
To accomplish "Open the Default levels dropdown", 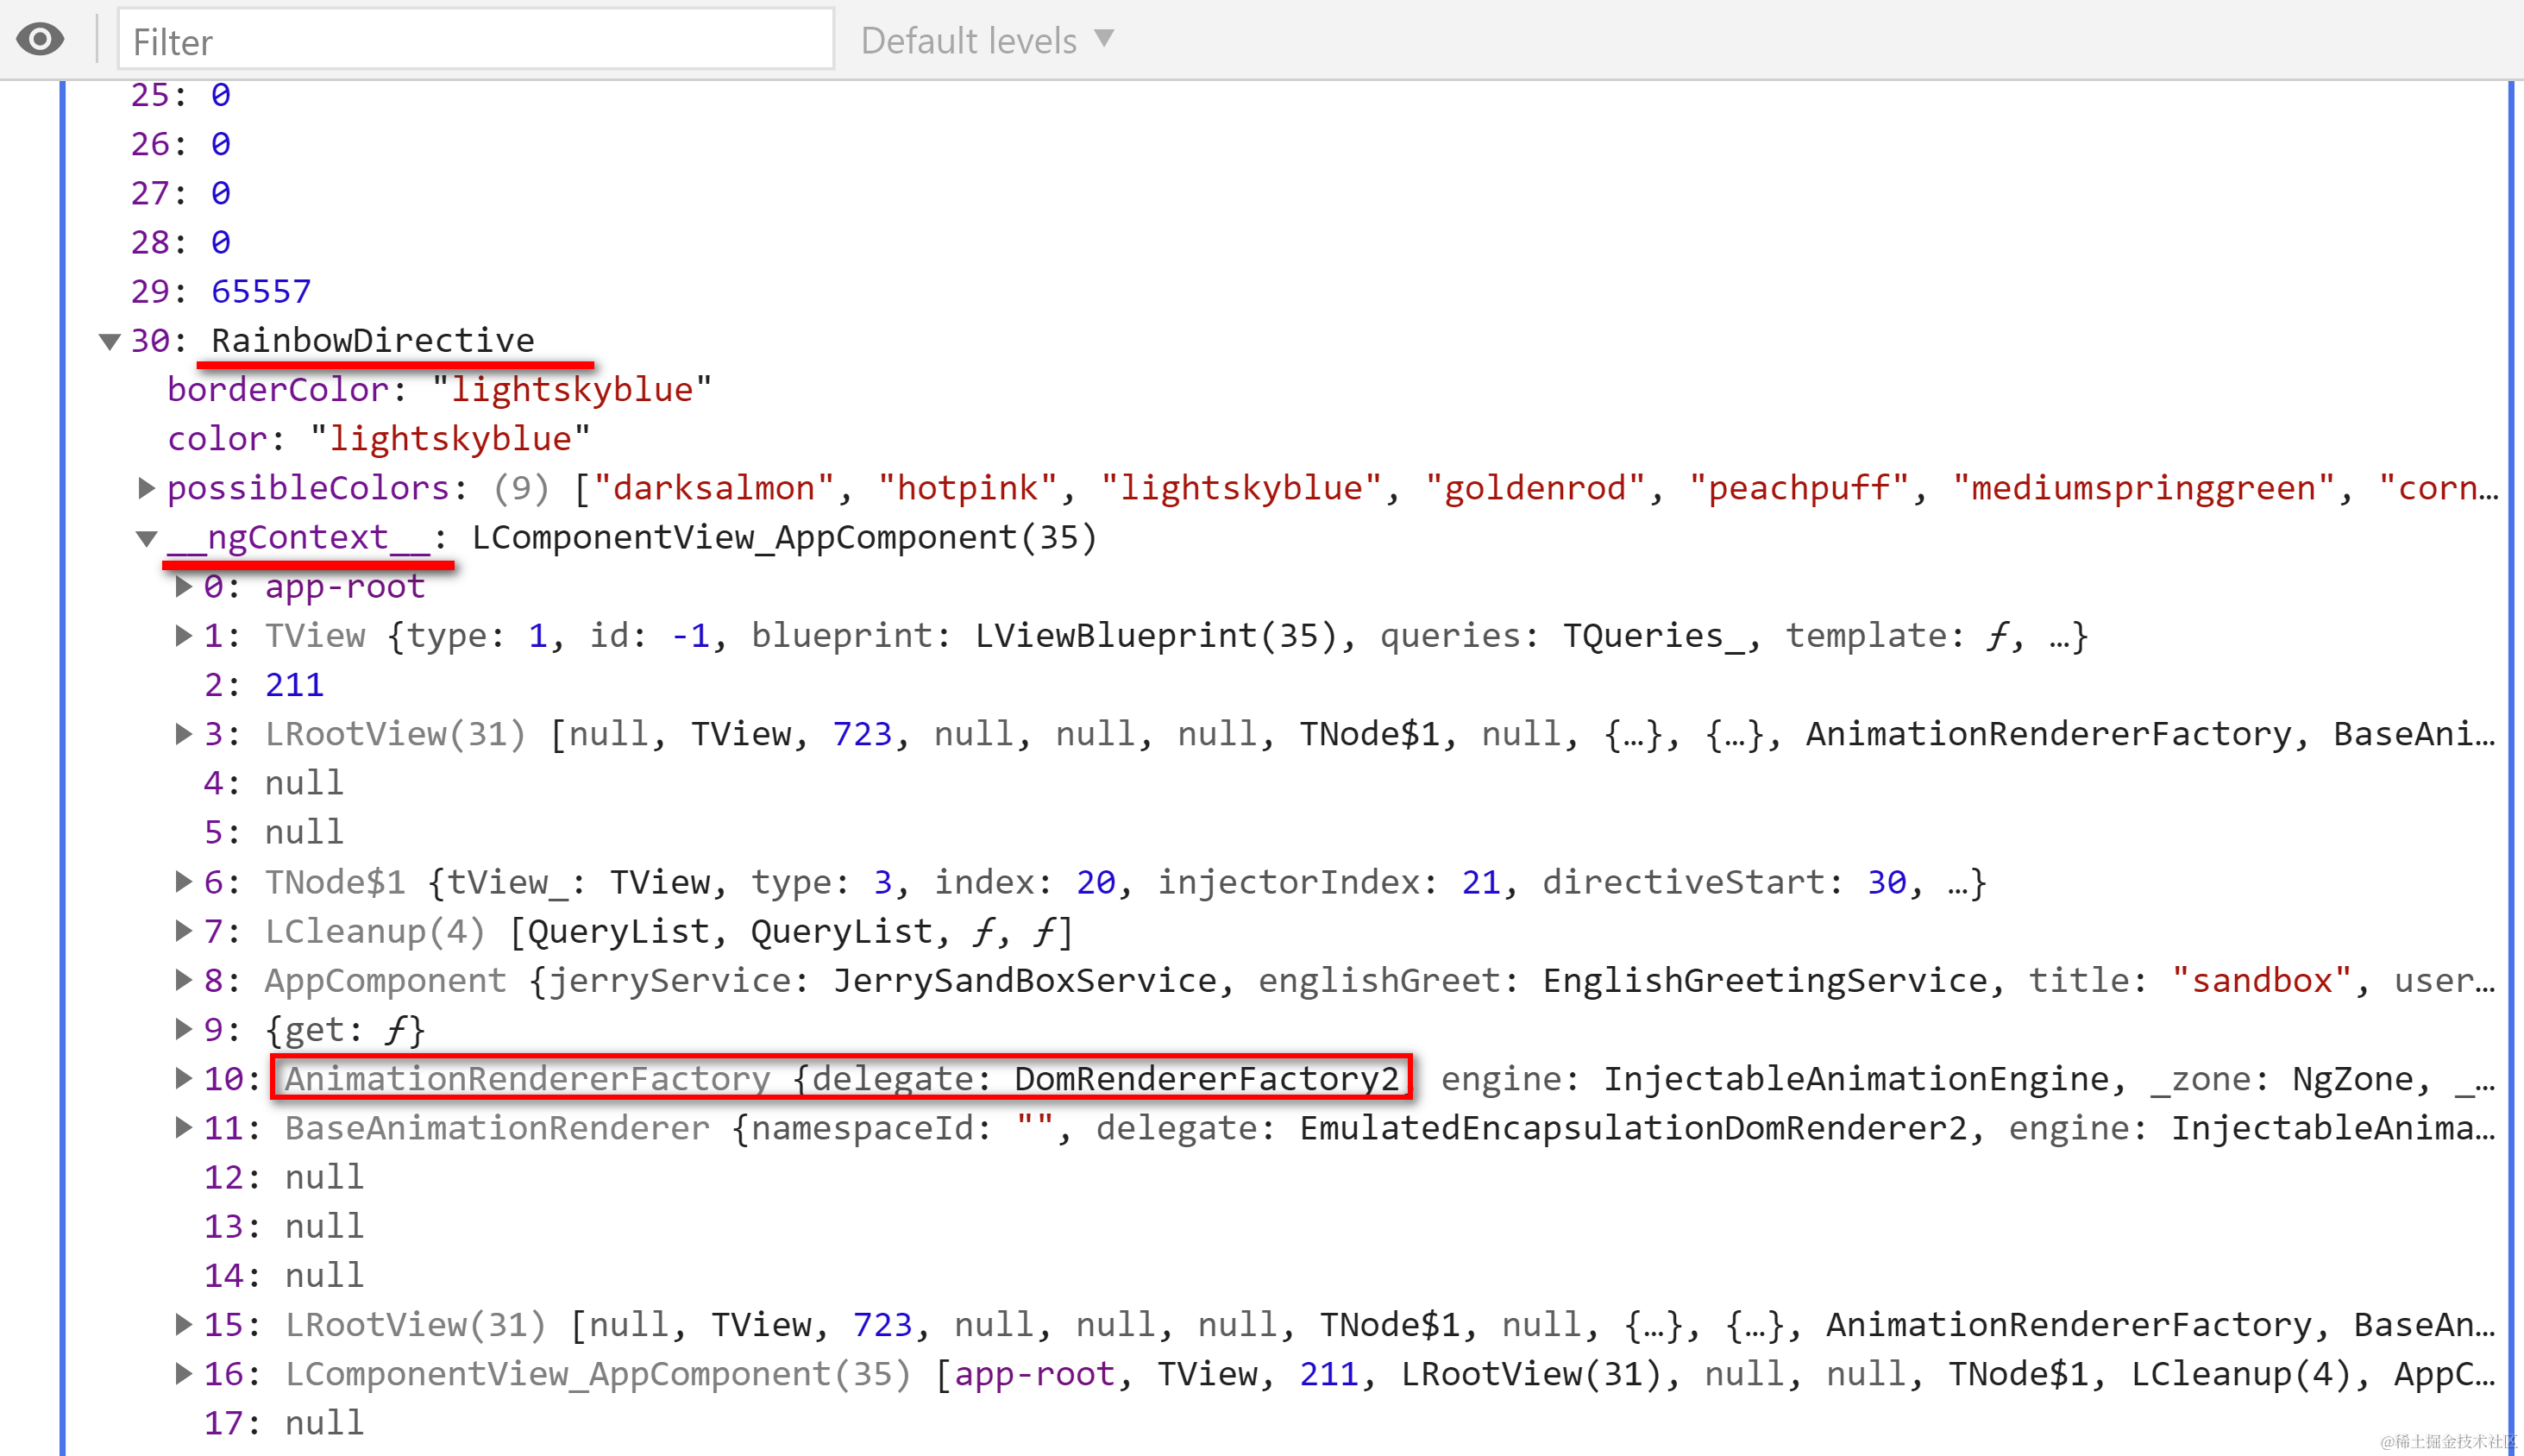I will (x=986, y=41).
